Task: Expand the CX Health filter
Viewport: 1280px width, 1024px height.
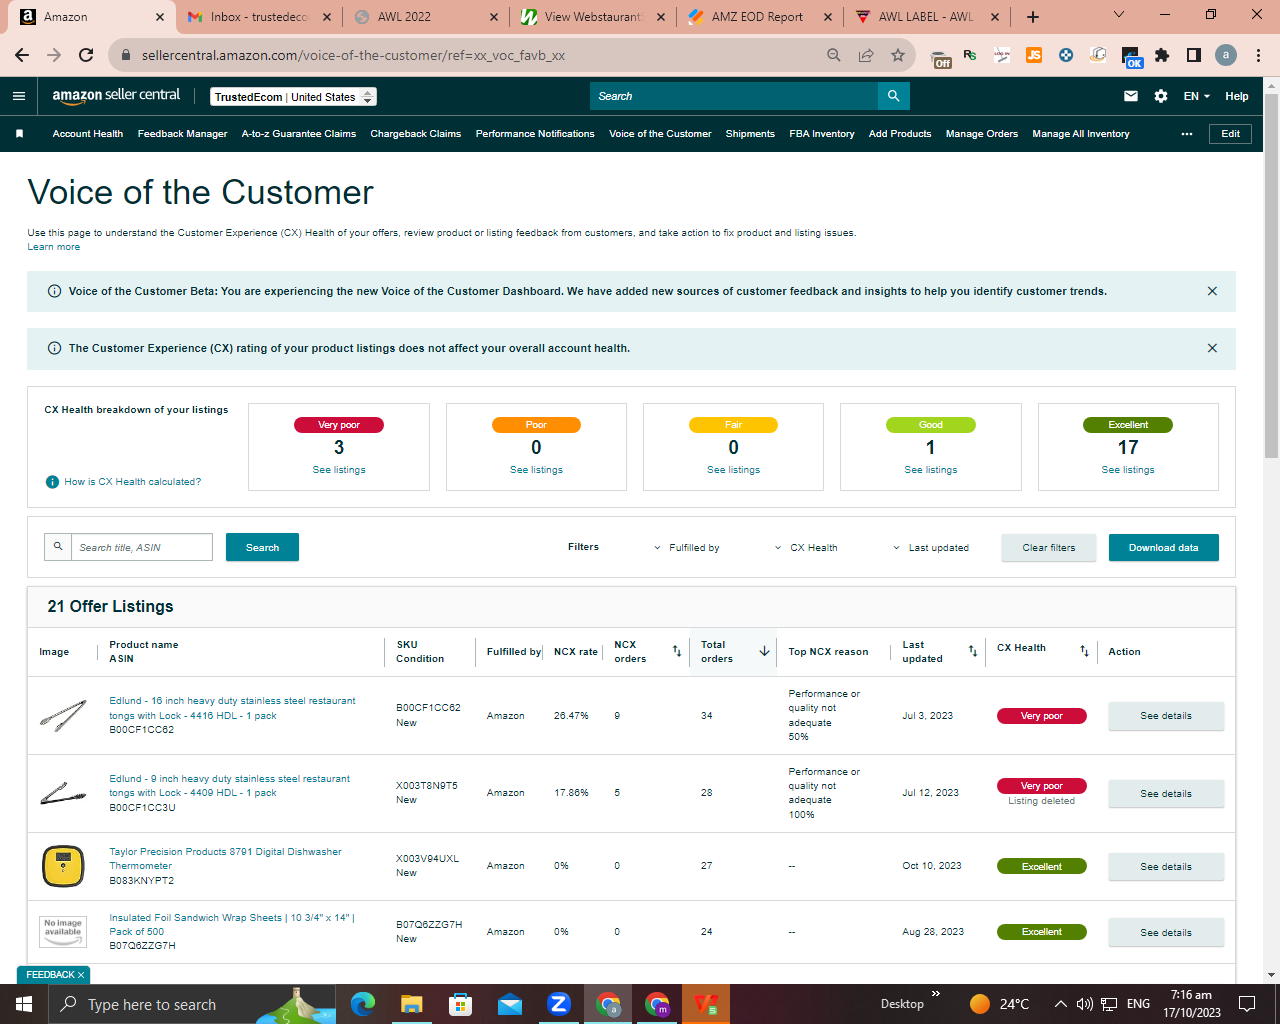Action: pyautogui.click(x=807, y=548)
